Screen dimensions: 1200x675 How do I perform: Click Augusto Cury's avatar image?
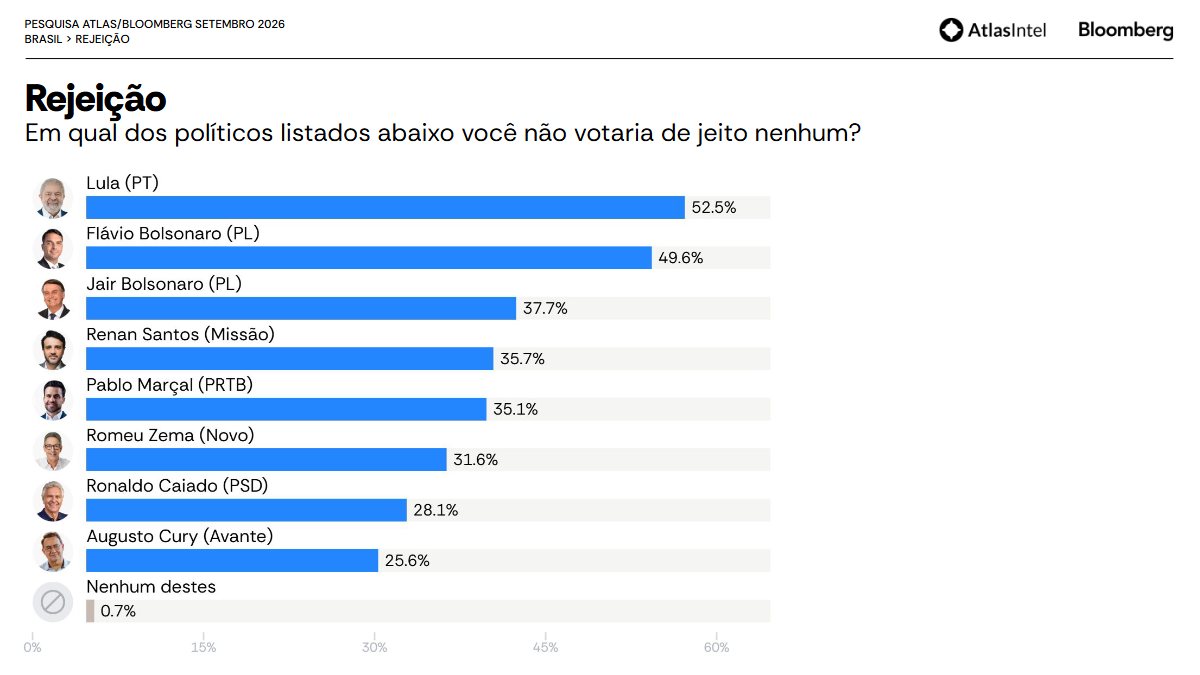click(53, 551)
